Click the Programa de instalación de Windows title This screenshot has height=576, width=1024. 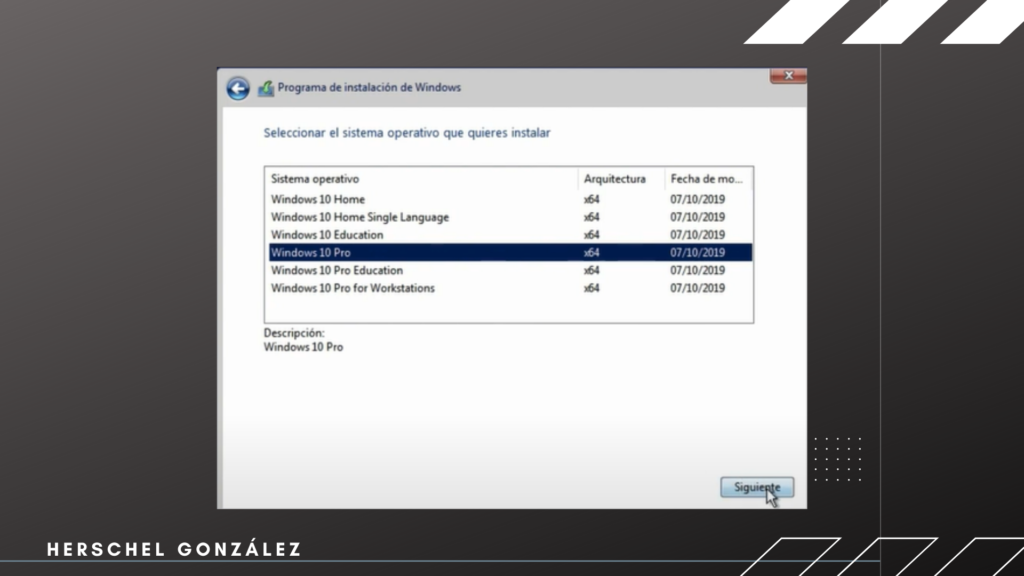369,88
